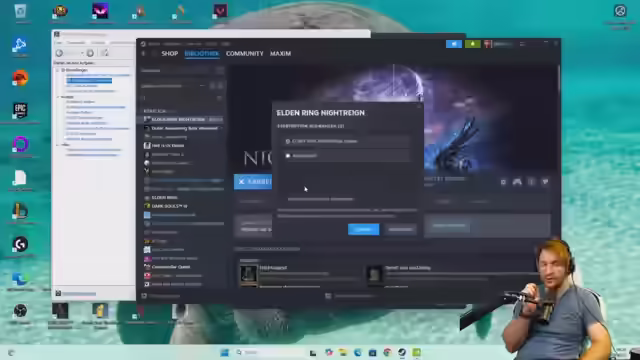Viewport: 640px width, 360px height.
Task: Open Epic Games Launcher desktop icon
Action: 20,111
